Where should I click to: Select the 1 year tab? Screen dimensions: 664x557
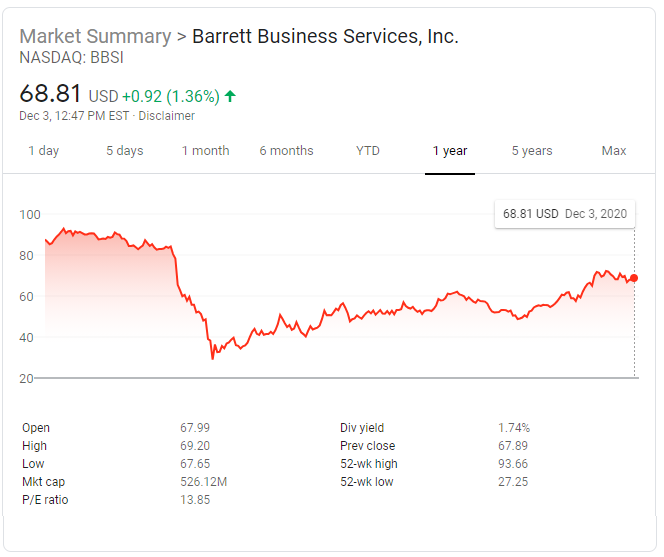point(450,151)
